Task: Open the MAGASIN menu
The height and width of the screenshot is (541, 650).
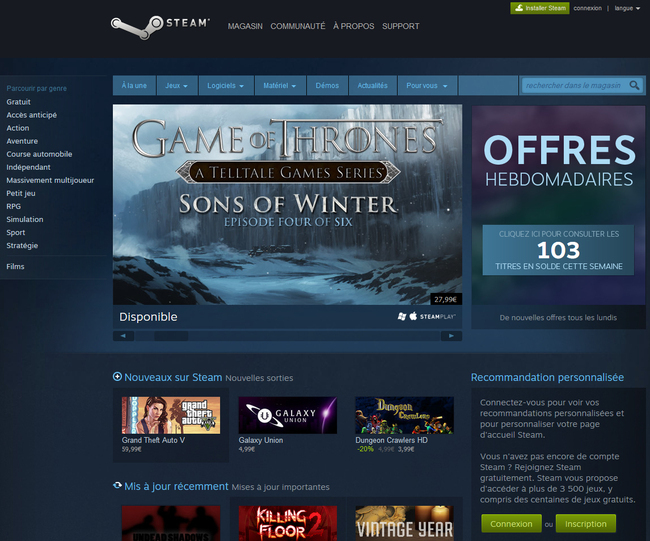Action: (x=245, y=26)
